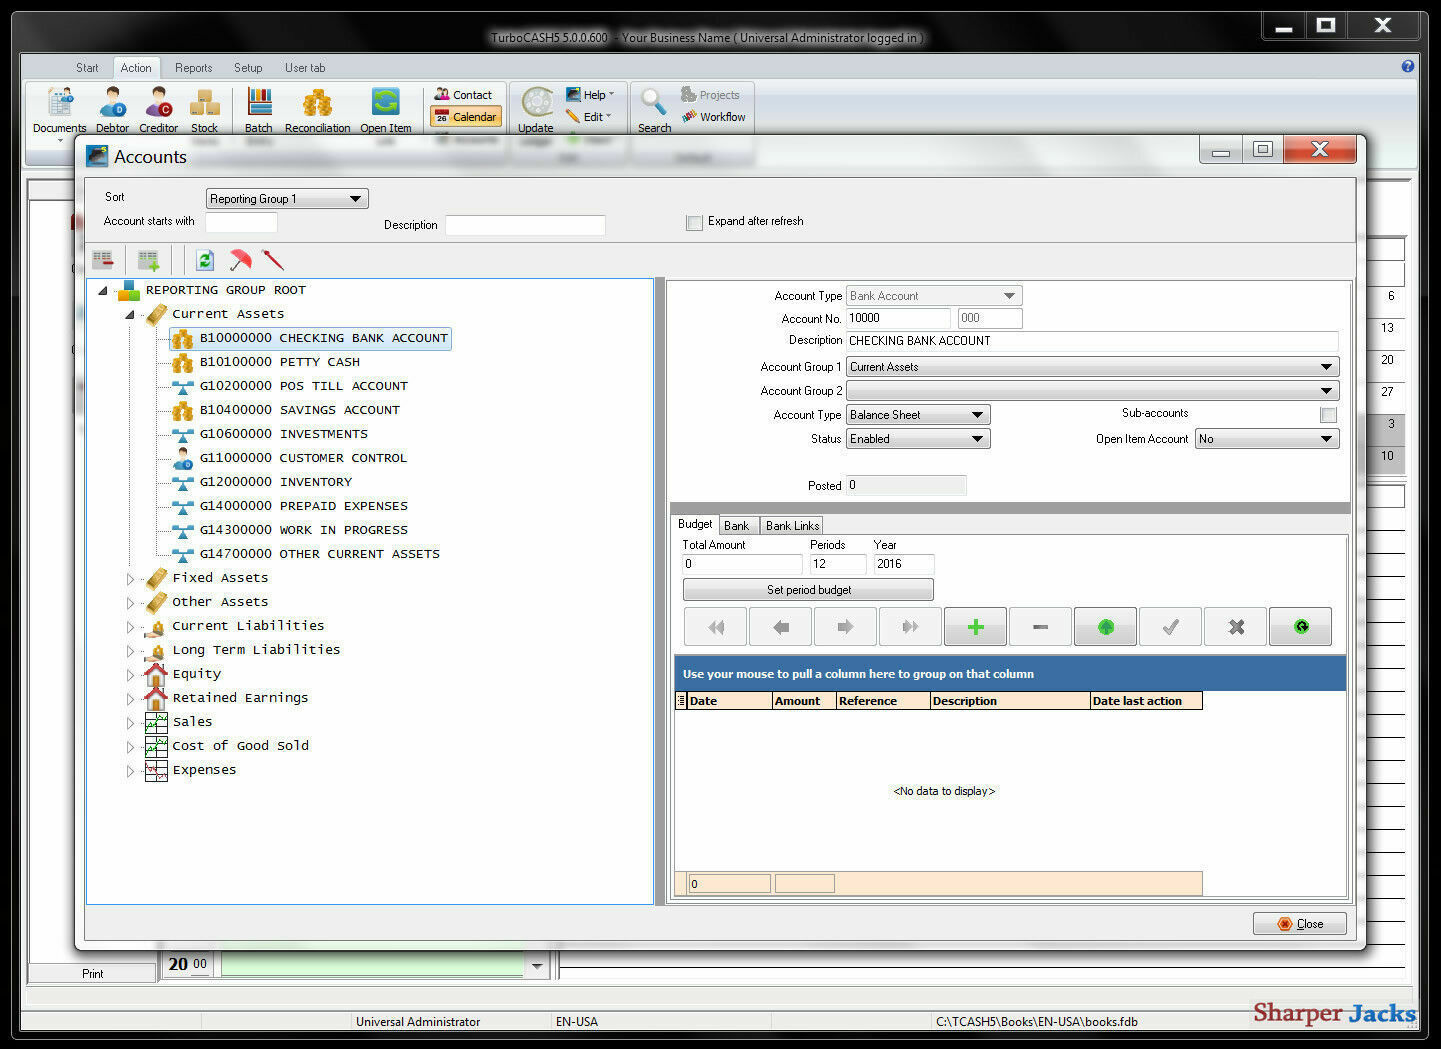Switch to the Start ribbon tab
Screen dimensions: 1441x1049
87,68
